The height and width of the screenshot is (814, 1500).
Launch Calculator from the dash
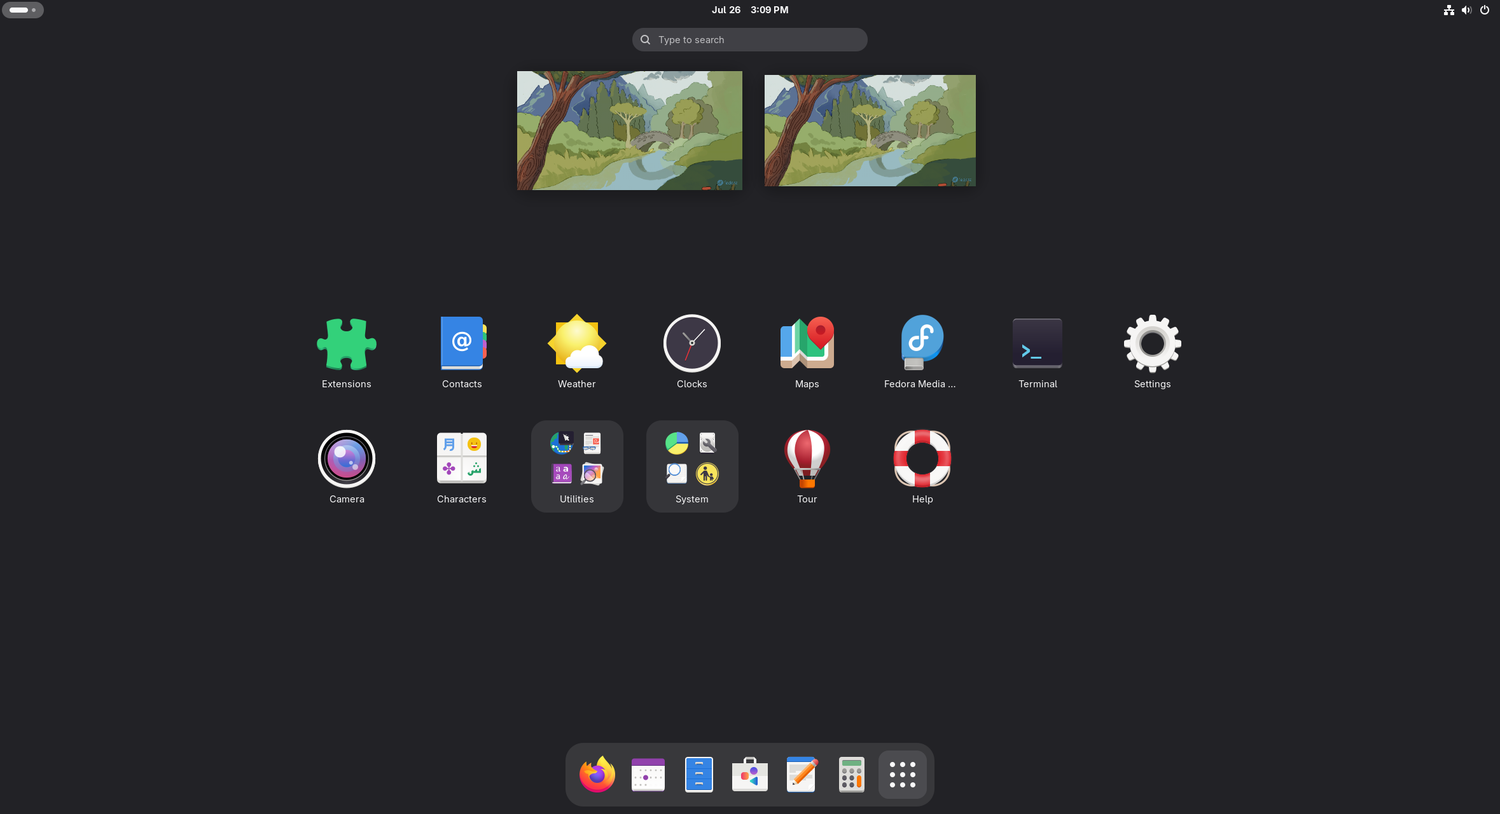(852, 774)
